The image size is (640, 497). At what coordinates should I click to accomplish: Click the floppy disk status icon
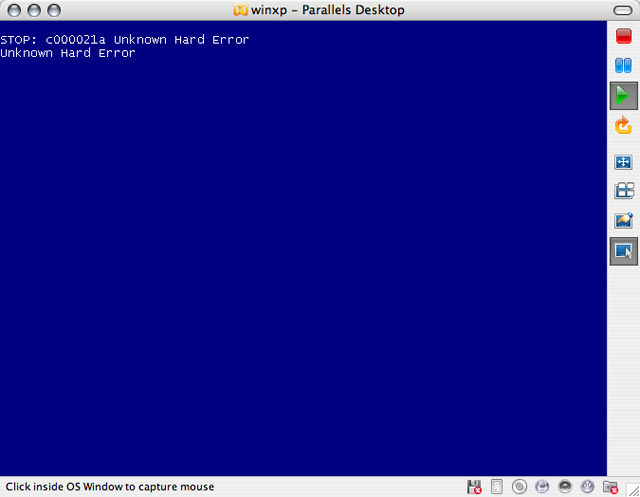click(474, 487)
